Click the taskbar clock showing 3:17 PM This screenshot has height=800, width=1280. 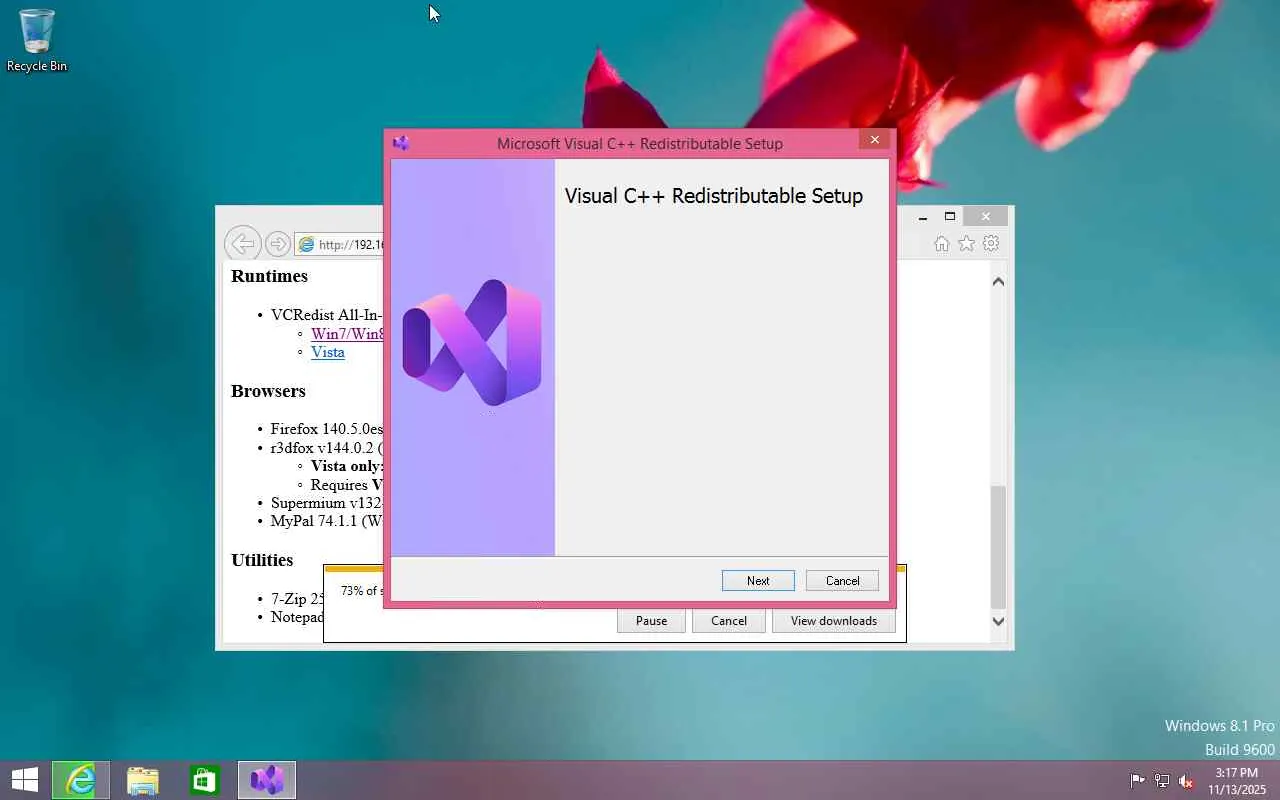tap(1237, 781)
